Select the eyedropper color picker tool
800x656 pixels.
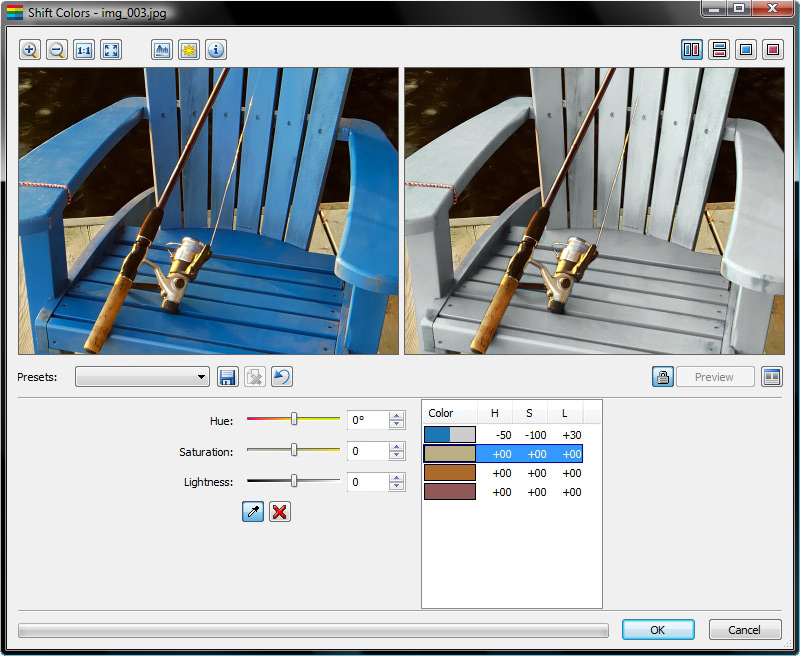tap(253, 512)
